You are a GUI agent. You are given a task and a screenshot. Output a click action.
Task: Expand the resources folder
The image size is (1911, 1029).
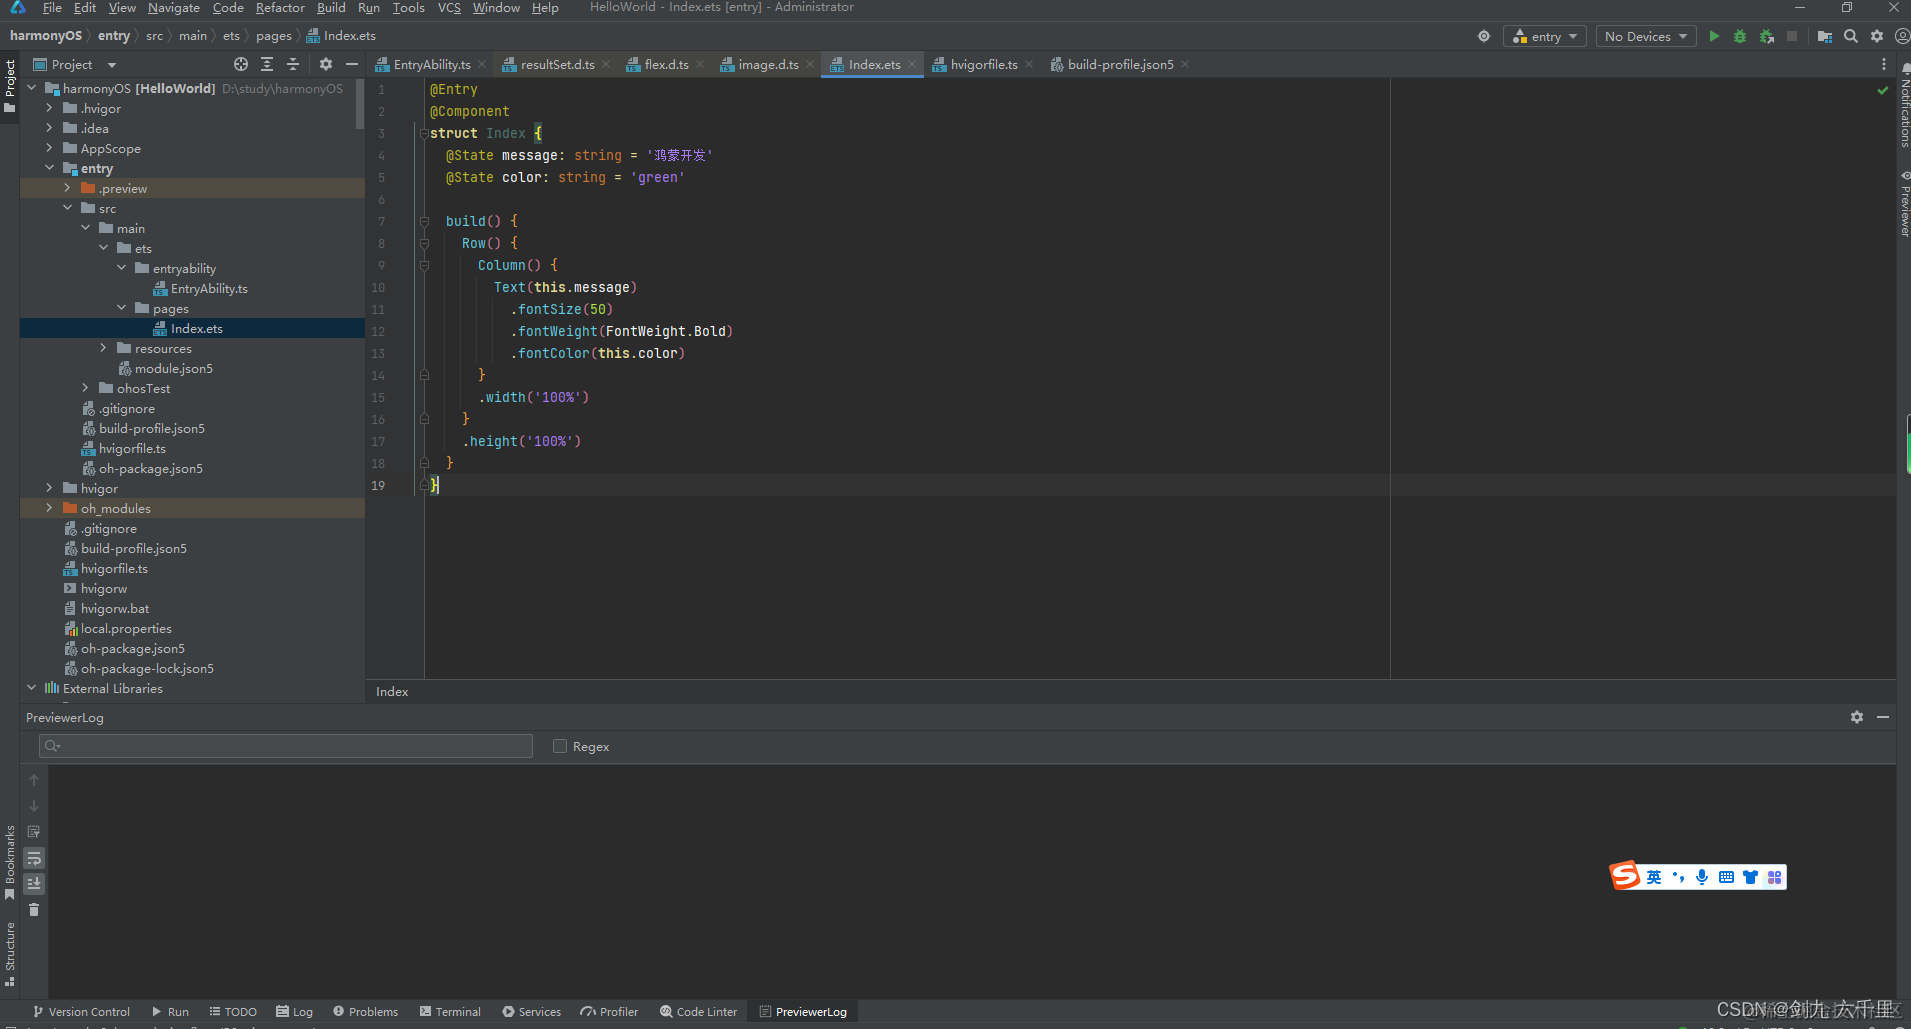coord(103,348)
